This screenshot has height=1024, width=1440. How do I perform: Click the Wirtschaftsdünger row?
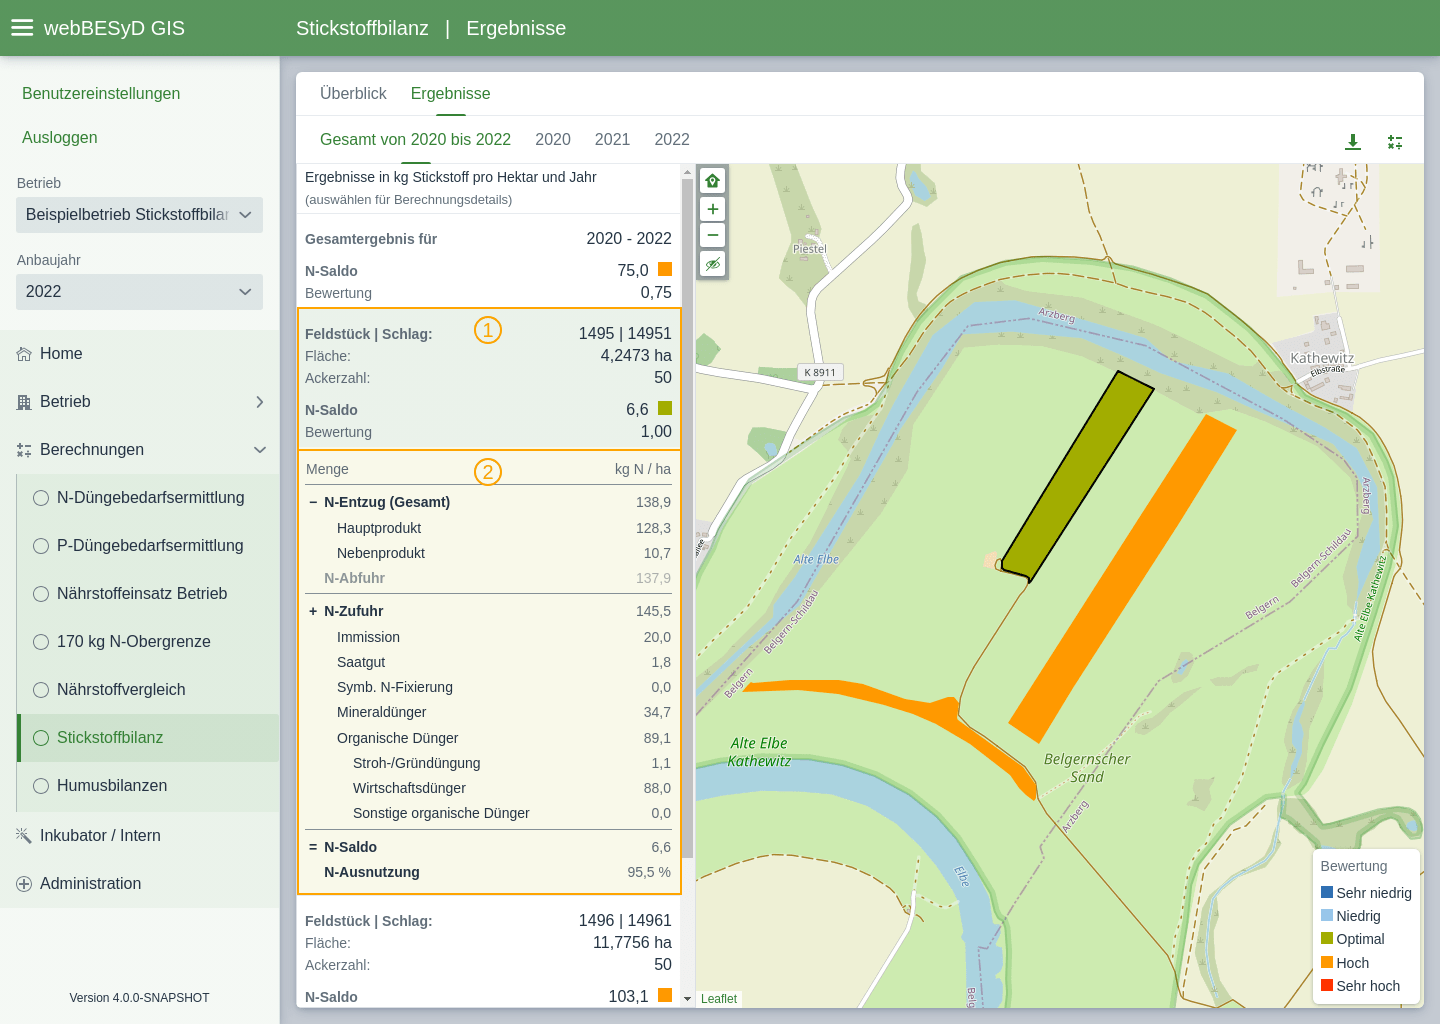pyautogui.click(x=489, y=788)
